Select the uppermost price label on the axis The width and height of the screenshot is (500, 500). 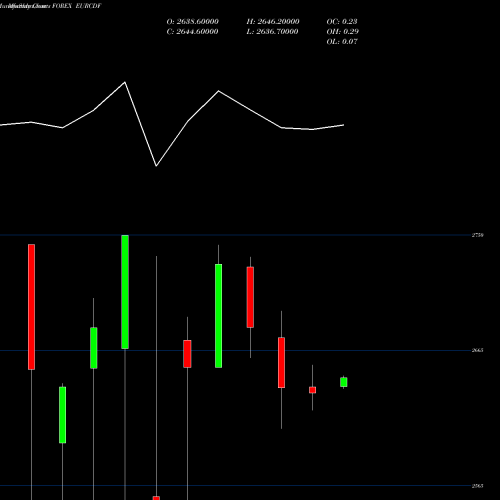tap(477, 235)
